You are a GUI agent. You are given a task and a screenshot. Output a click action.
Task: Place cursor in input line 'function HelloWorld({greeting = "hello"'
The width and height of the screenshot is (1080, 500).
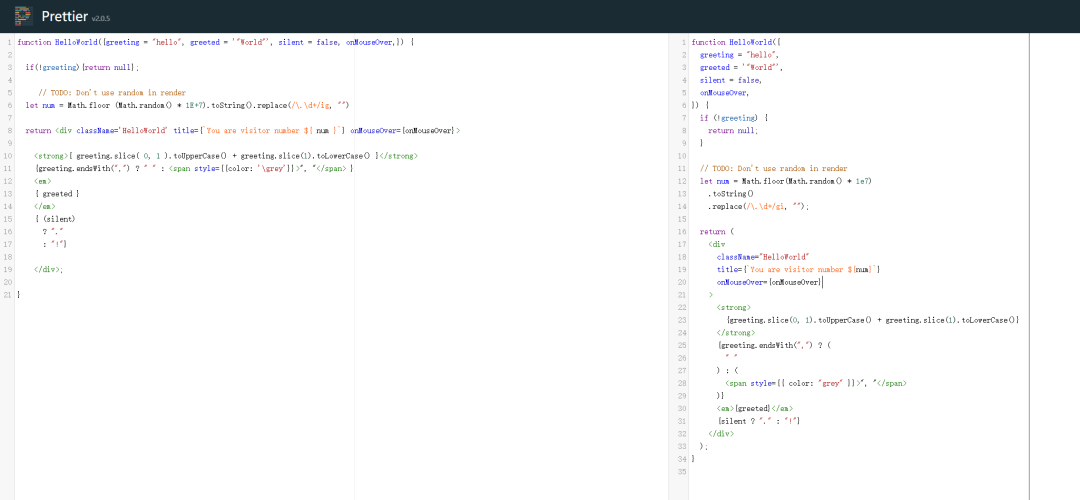pyautogui.click(x=216, y=42)
